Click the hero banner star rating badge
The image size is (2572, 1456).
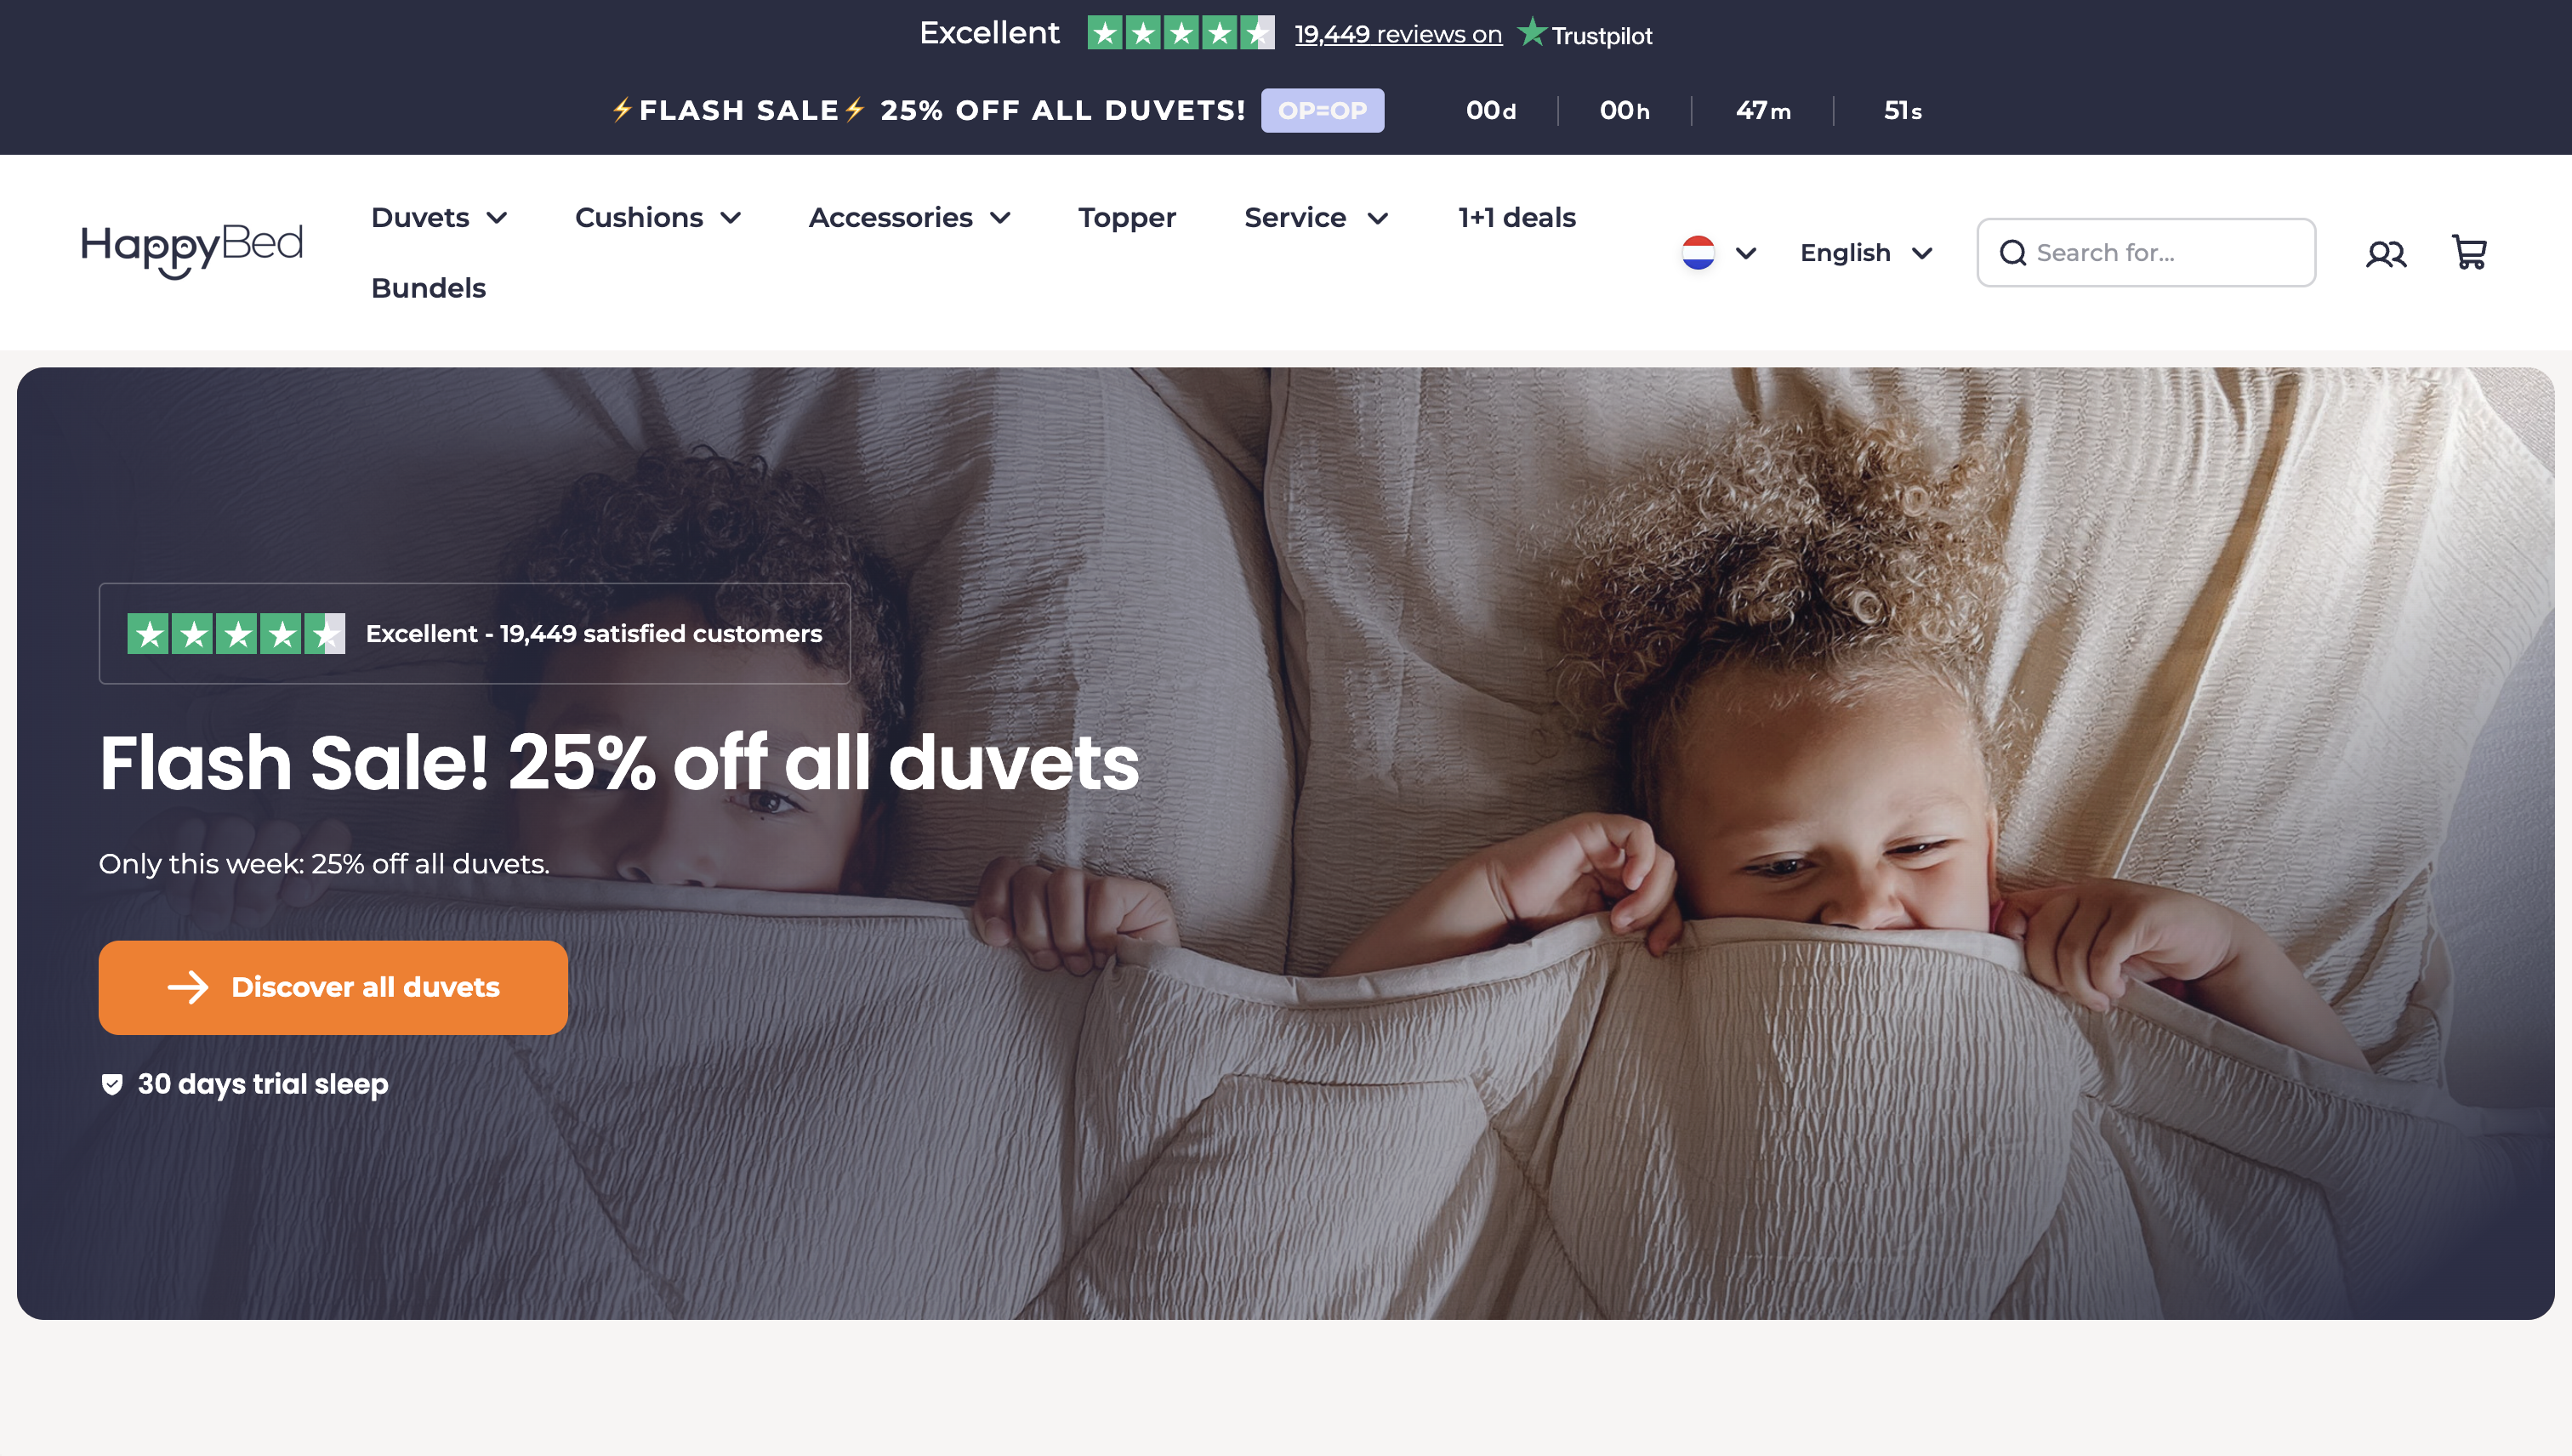pos(236,634)
